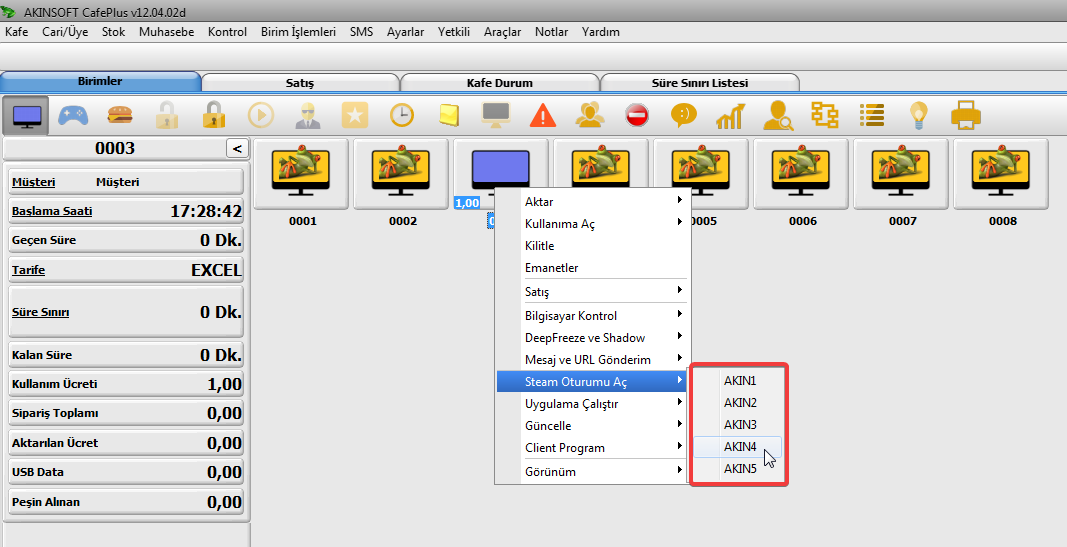
Task: Click the gray monitor toolbar icon
Action: coord(496,116)
